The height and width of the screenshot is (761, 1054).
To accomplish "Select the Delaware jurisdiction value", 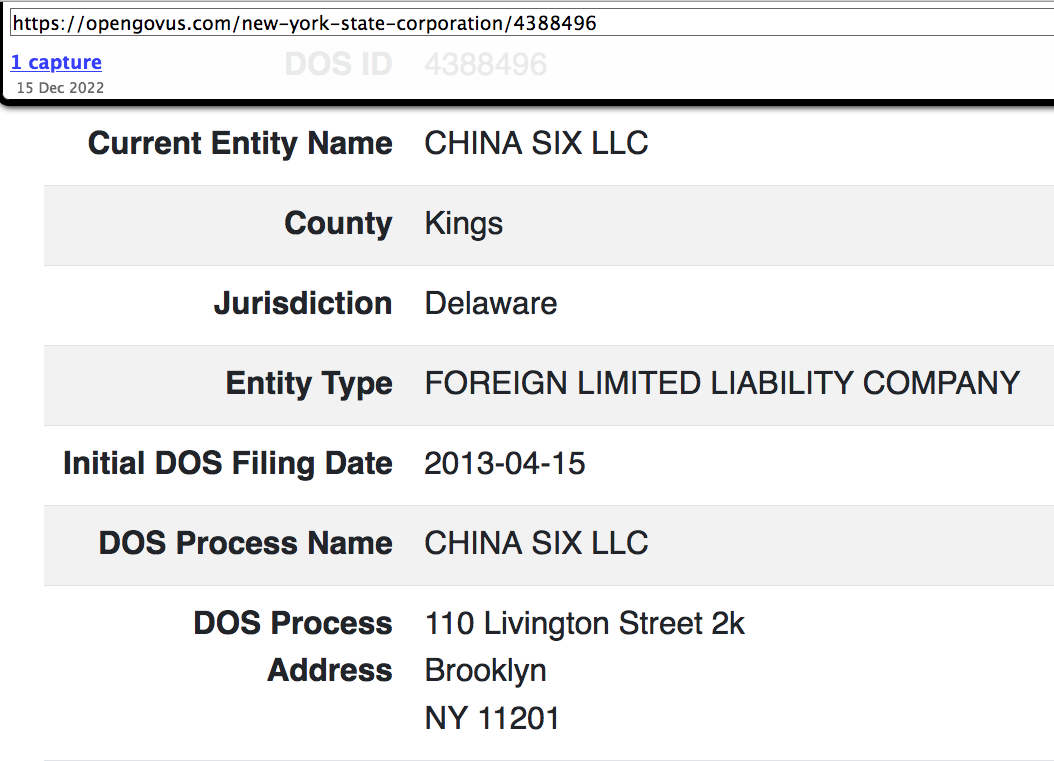I will click(x=491, y=303).
